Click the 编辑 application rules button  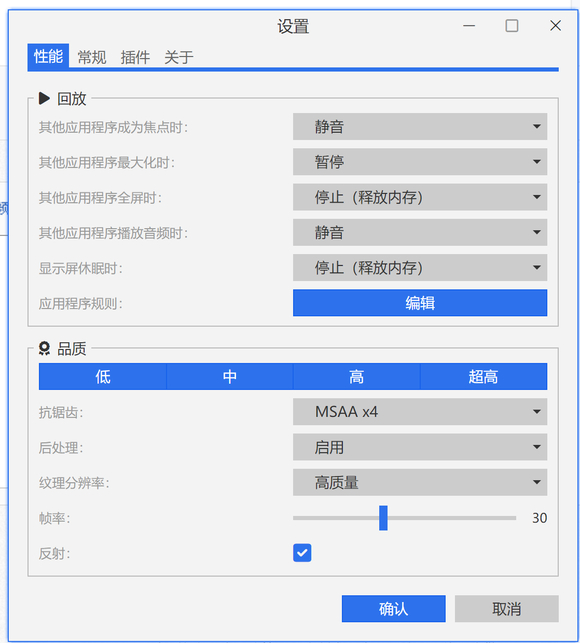(x=420, y=303)
